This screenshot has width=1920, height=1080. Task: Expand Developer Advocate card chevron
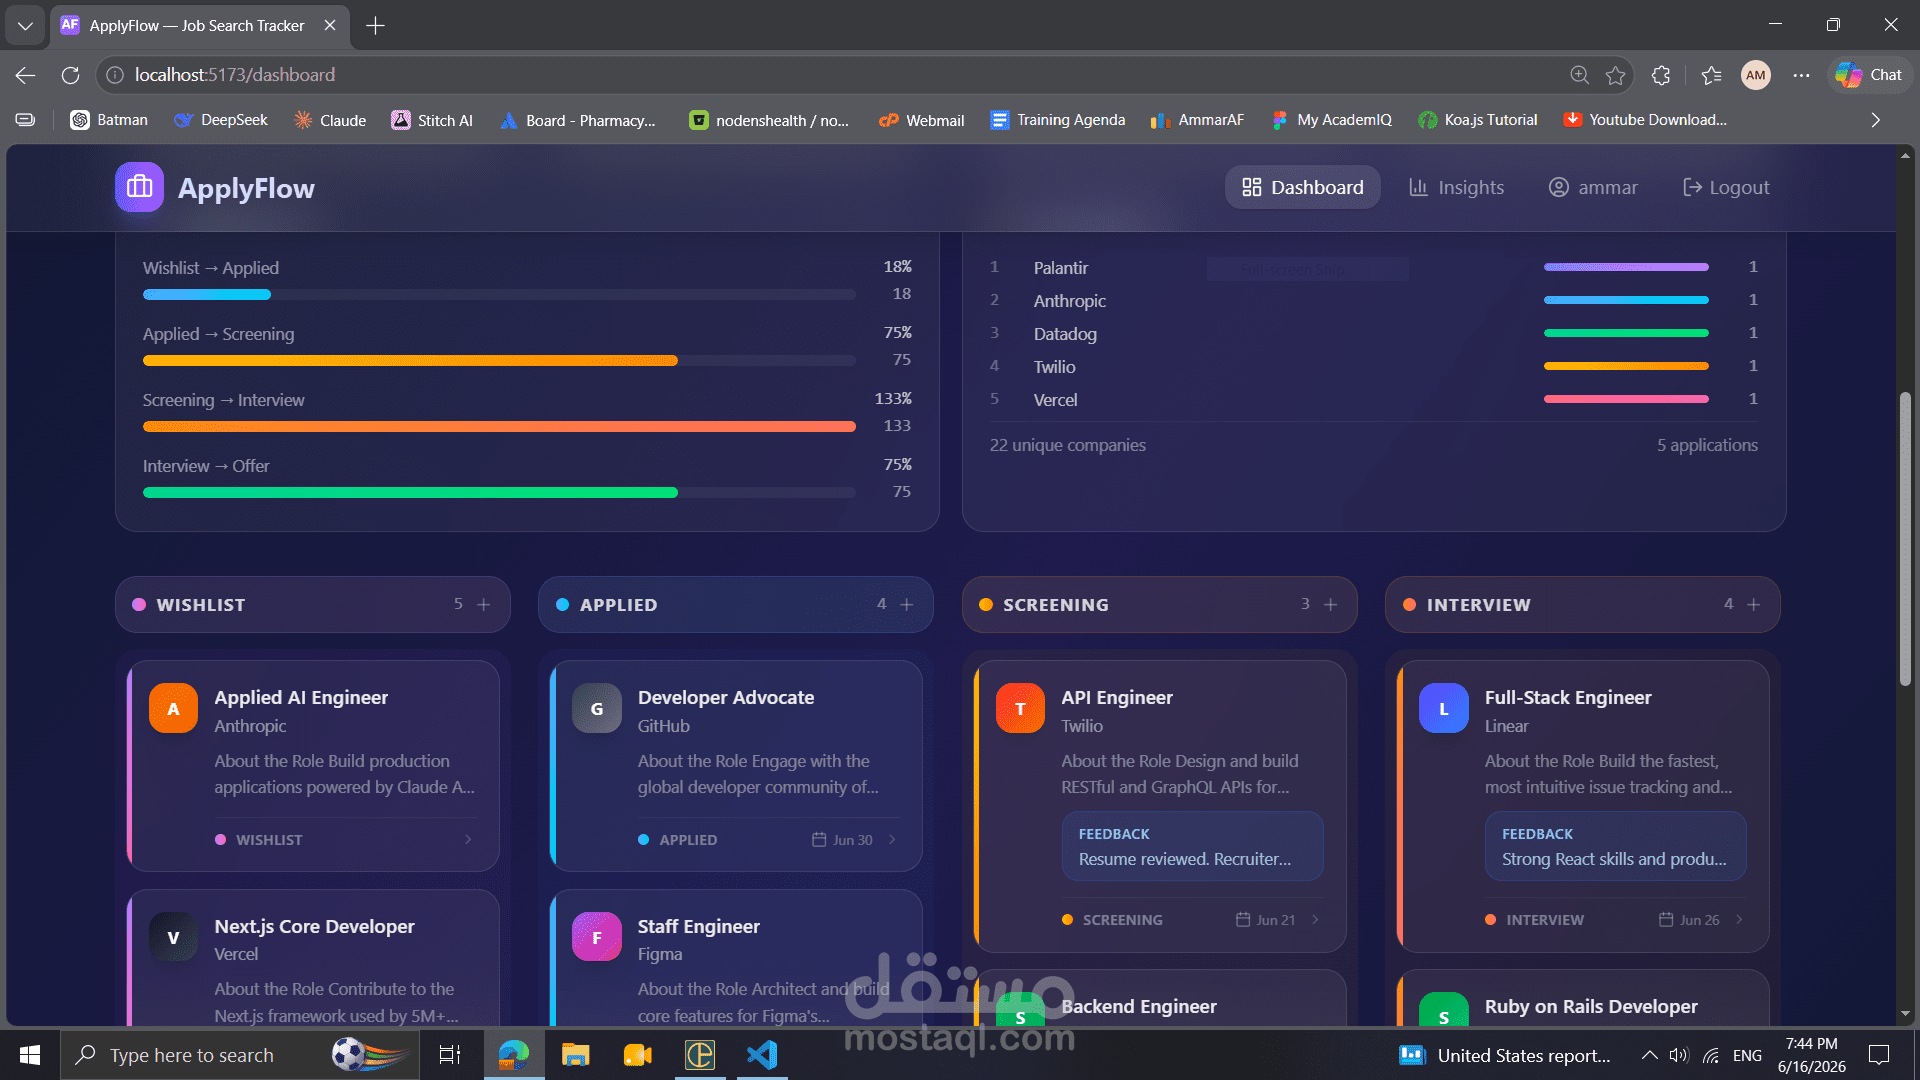892,840
